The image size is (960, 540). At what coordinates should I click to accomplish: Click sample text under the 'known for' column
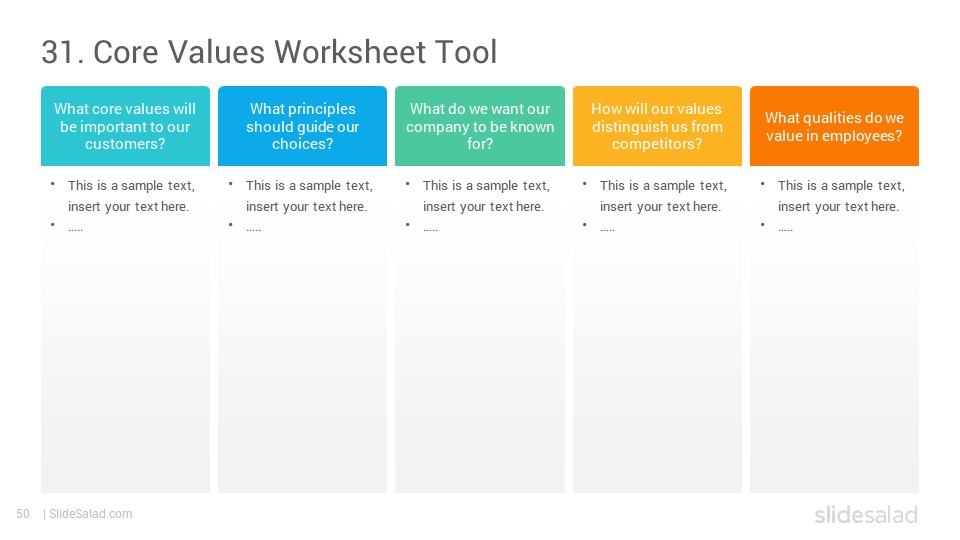pos(486,196)
